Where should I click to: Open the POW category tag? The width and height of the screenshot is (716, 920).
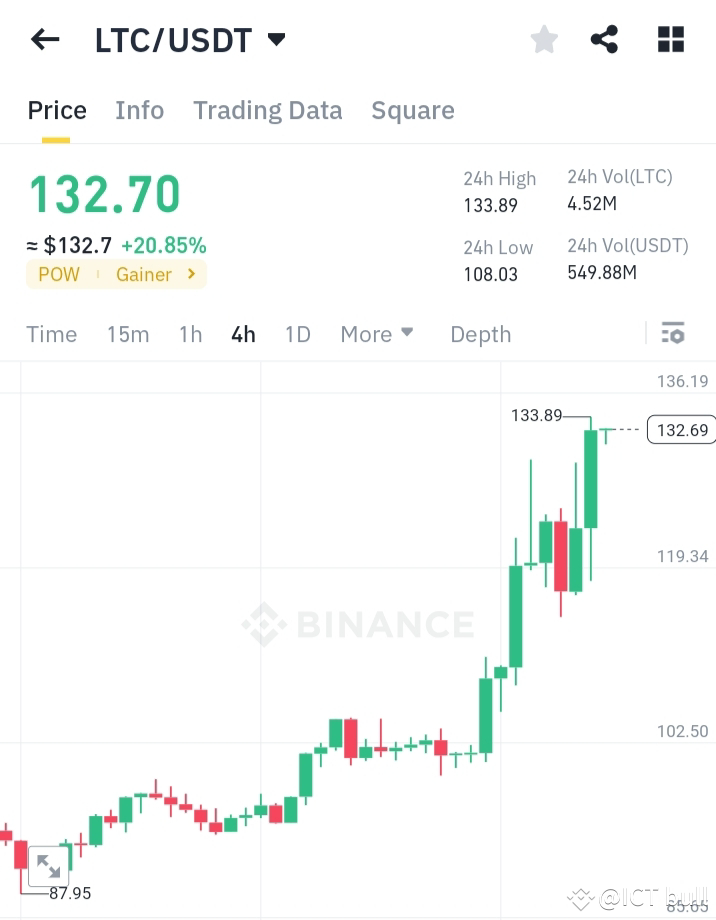(x=58, y=274)
